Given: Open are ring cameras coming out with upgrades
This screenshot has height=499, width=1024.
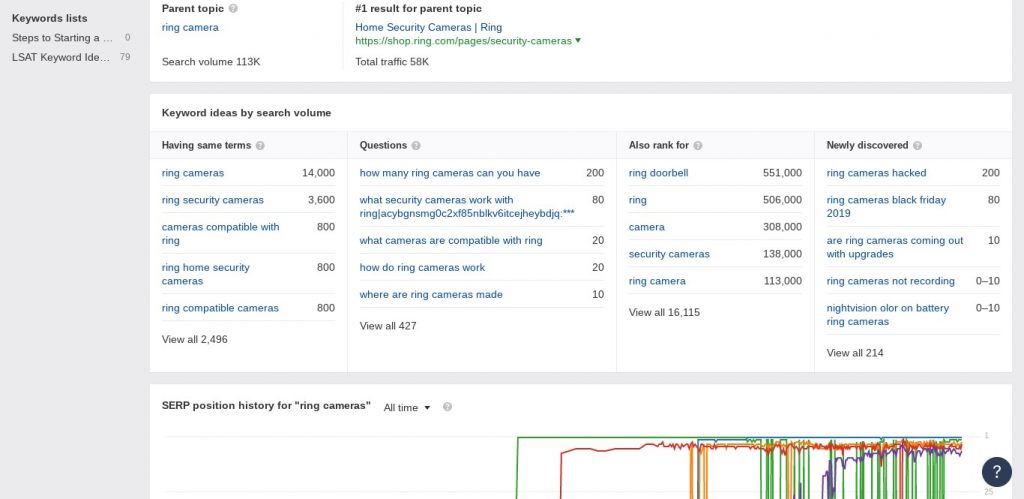Looking at the screenshot, I should pos(895,248).
